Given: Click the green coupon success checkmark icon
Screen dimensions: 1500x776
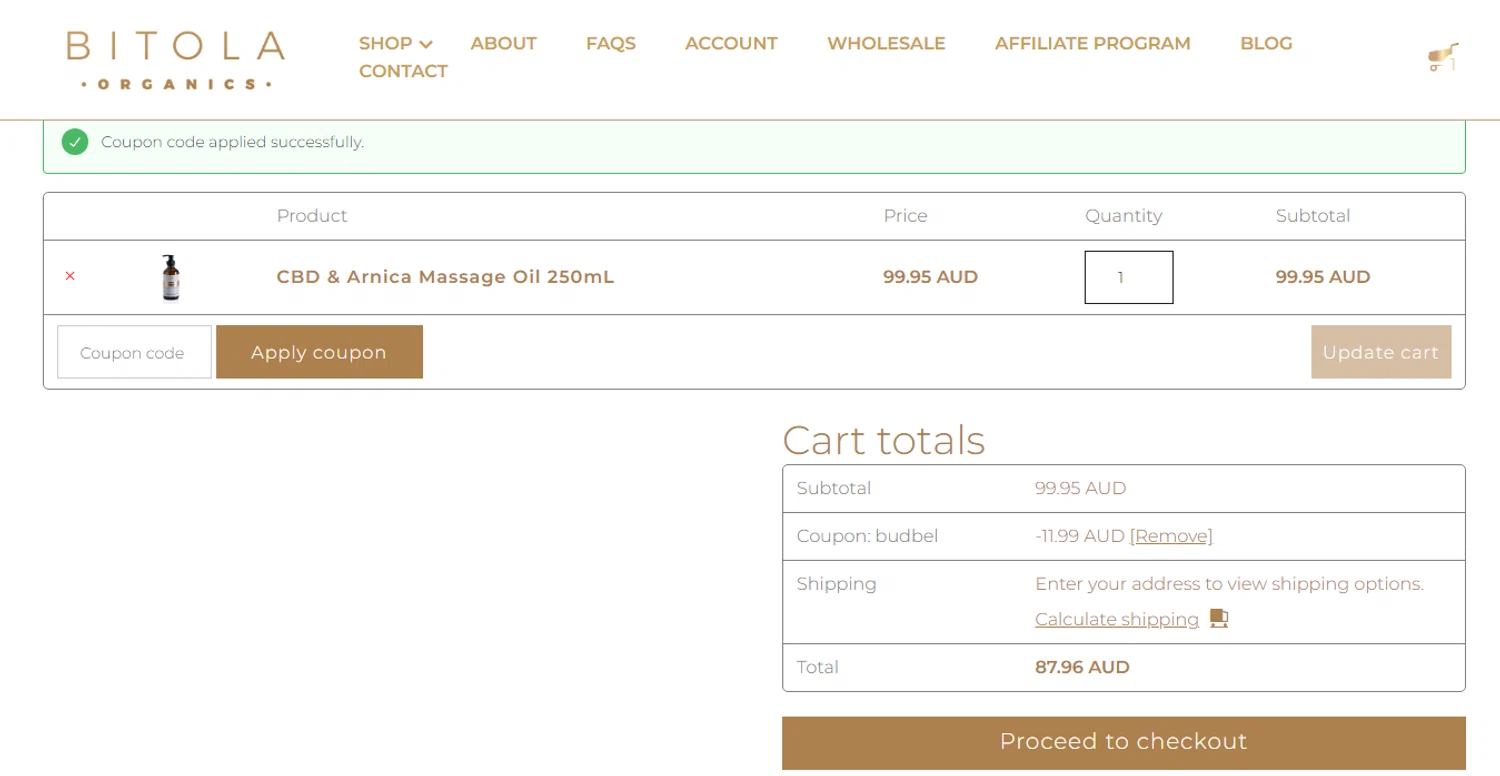Looking at the screenshot, I should [75, 142].
